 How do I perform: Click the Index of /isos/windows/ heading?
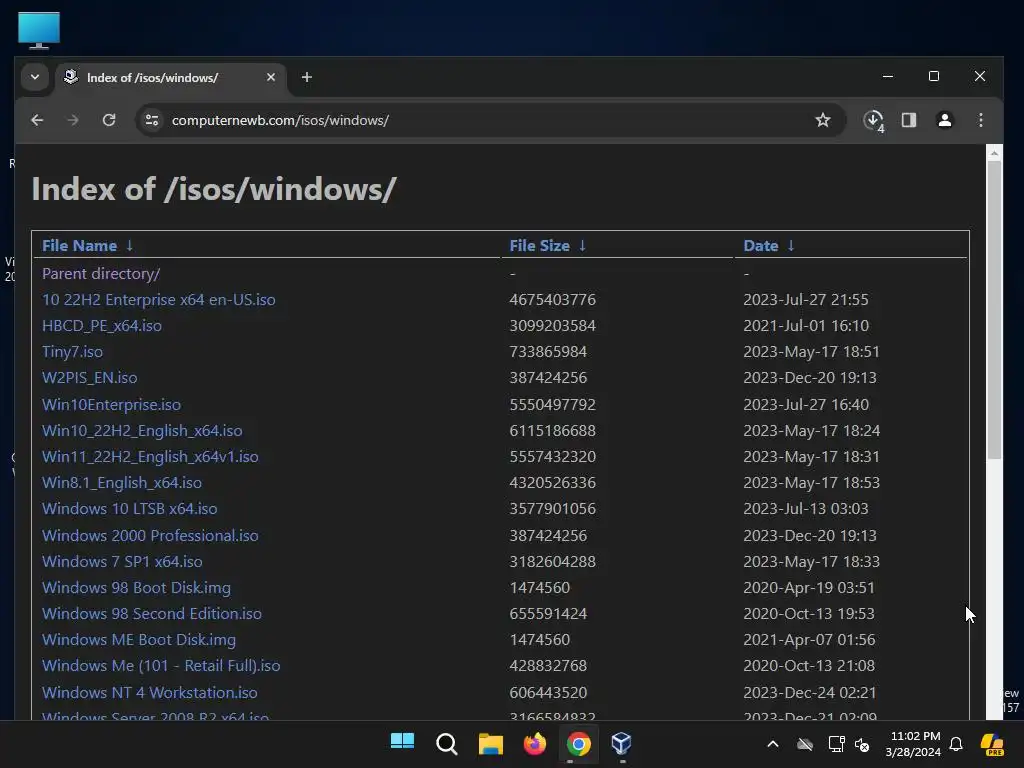(214, 189)
